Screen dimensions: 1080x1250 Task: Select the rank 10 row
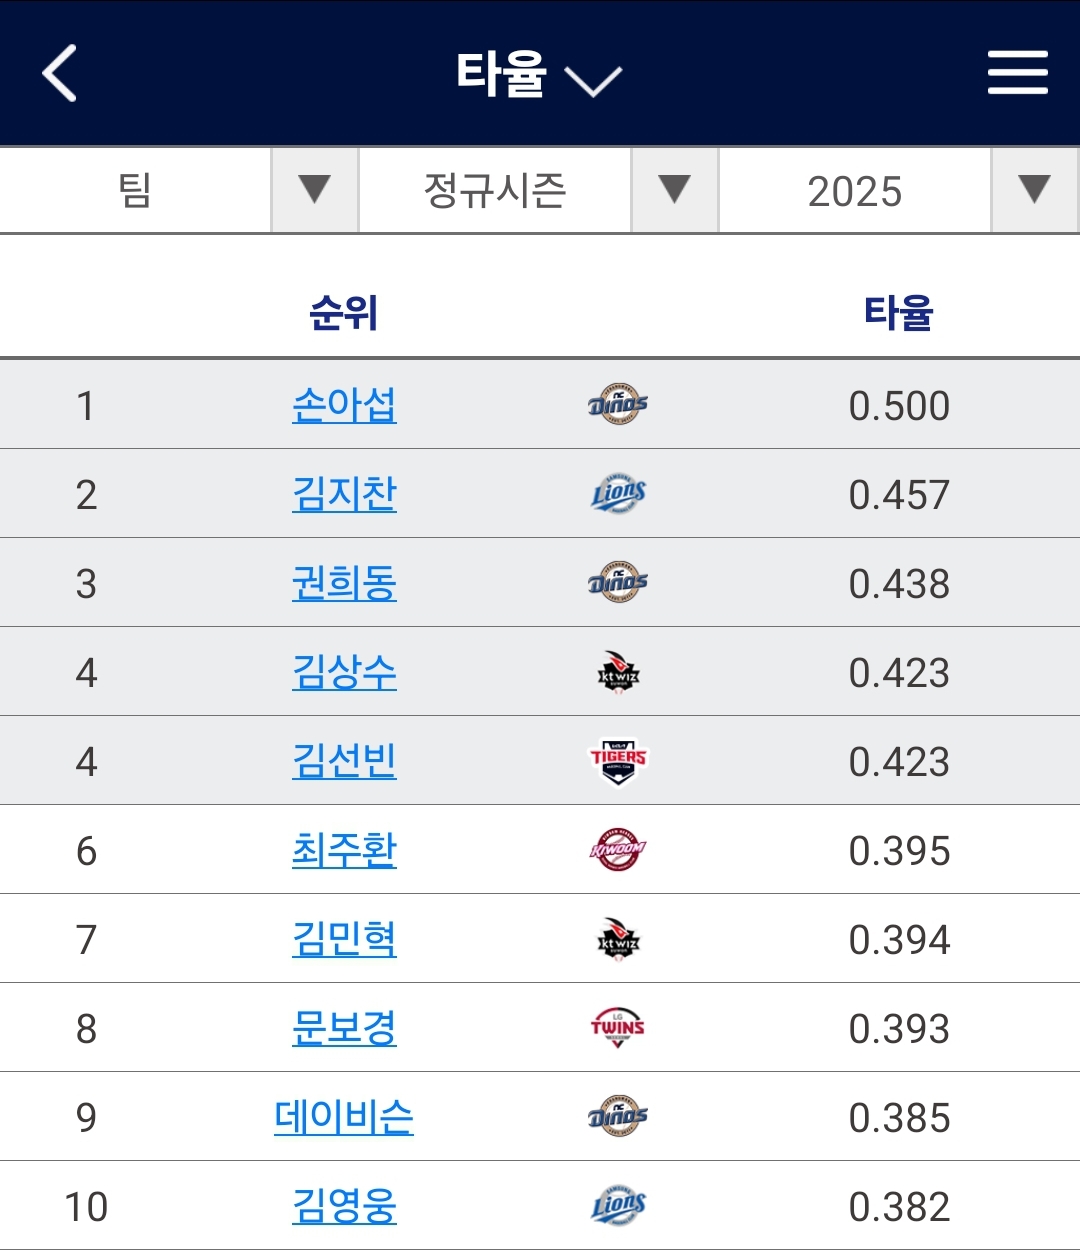540,1206
